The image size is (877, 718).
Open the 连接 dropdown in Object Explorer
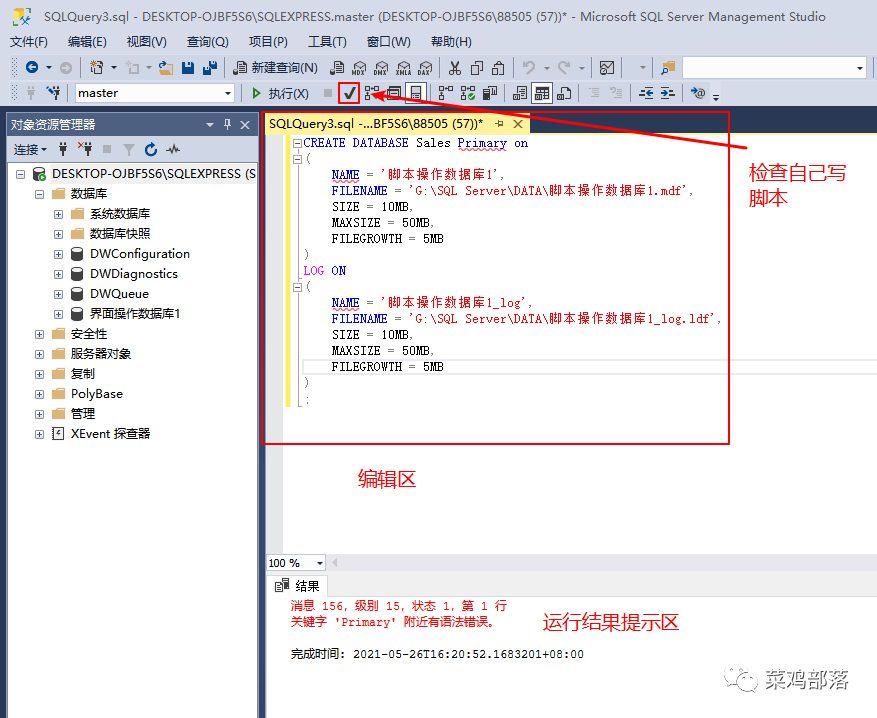(30, 149)
